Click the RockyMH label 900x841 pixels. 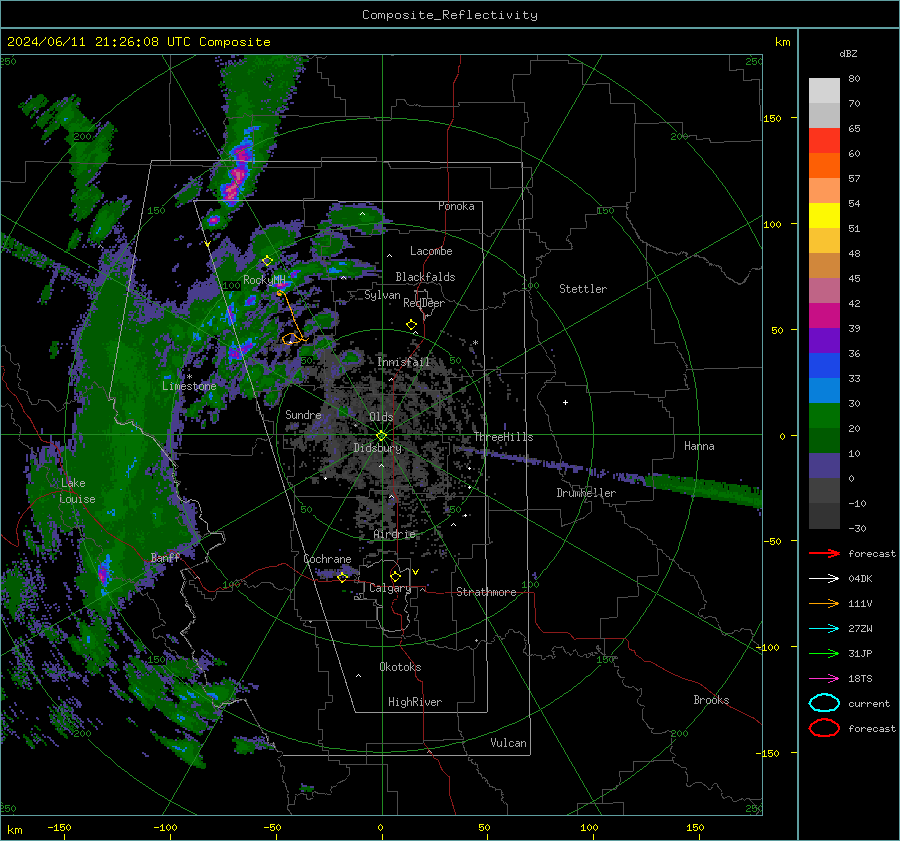pyautogui.click(x=264, y=280)
